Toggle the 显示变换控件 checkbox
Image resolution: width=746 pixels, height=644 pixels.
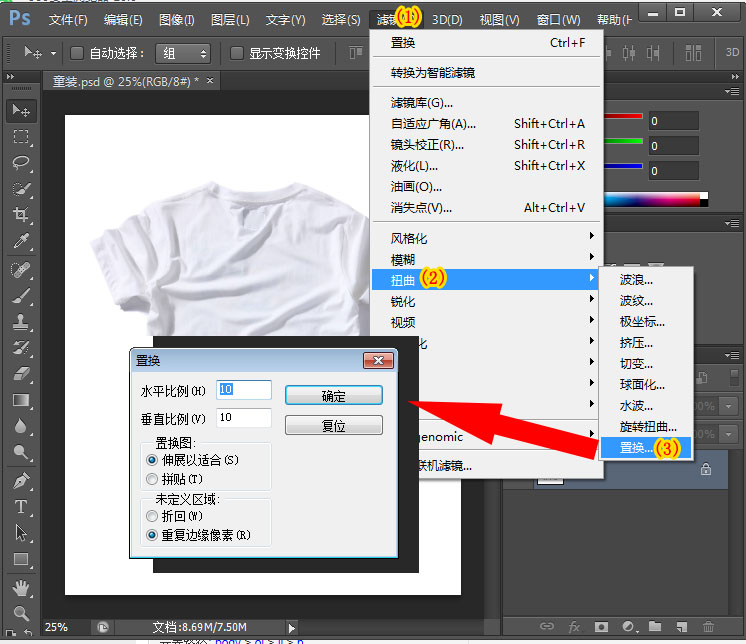(x=236, y=53)
